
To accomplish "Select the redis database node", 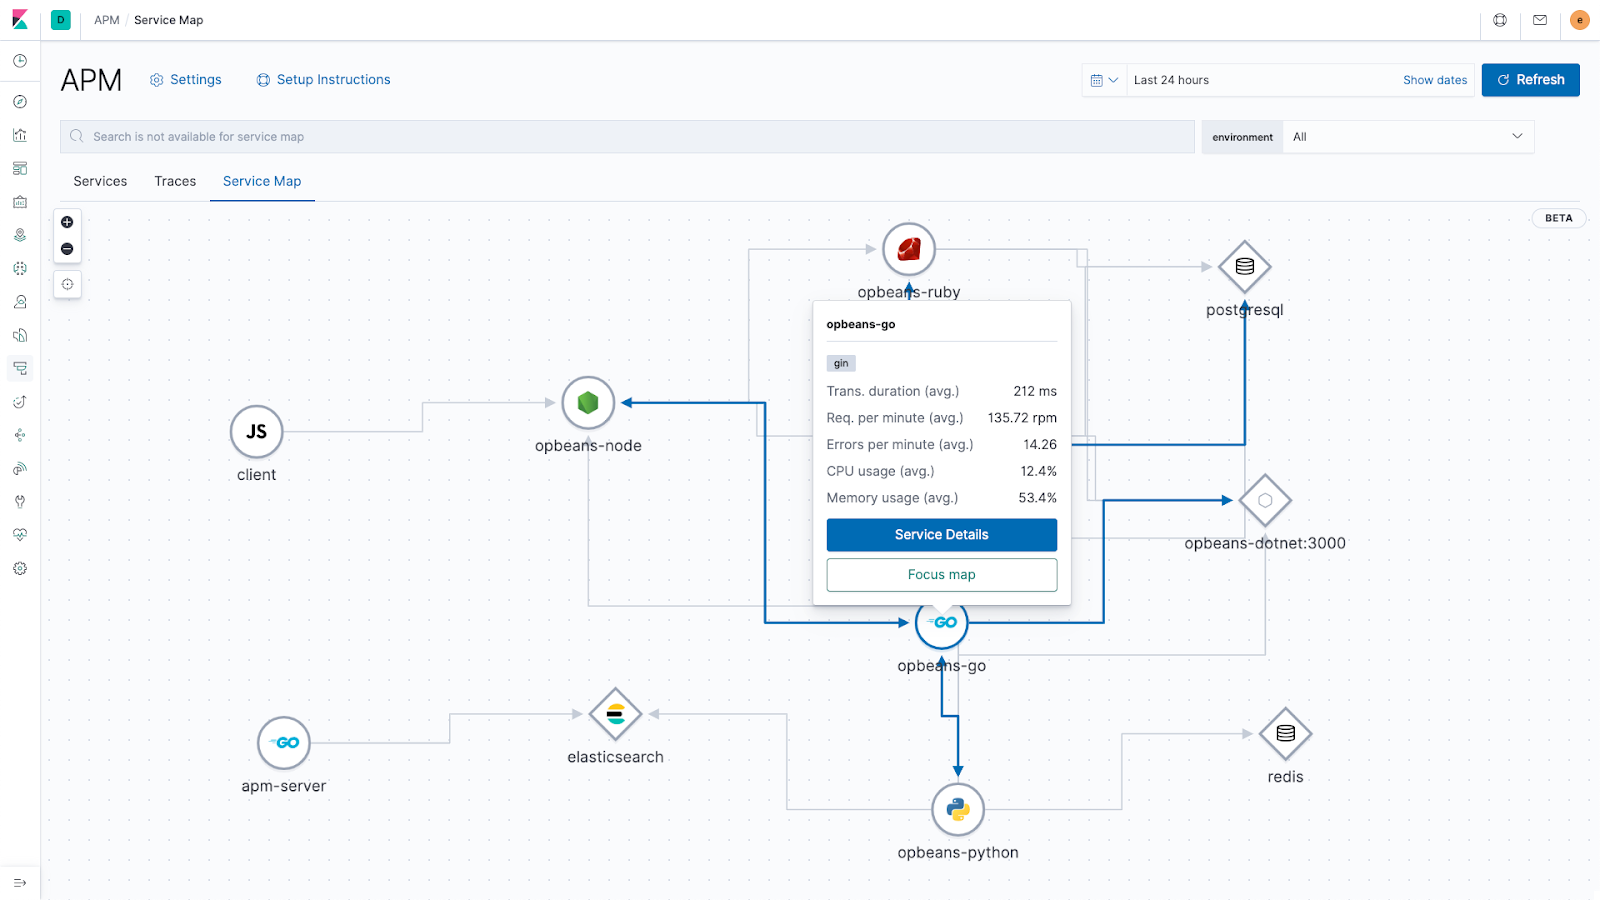I will [1286, 733].
